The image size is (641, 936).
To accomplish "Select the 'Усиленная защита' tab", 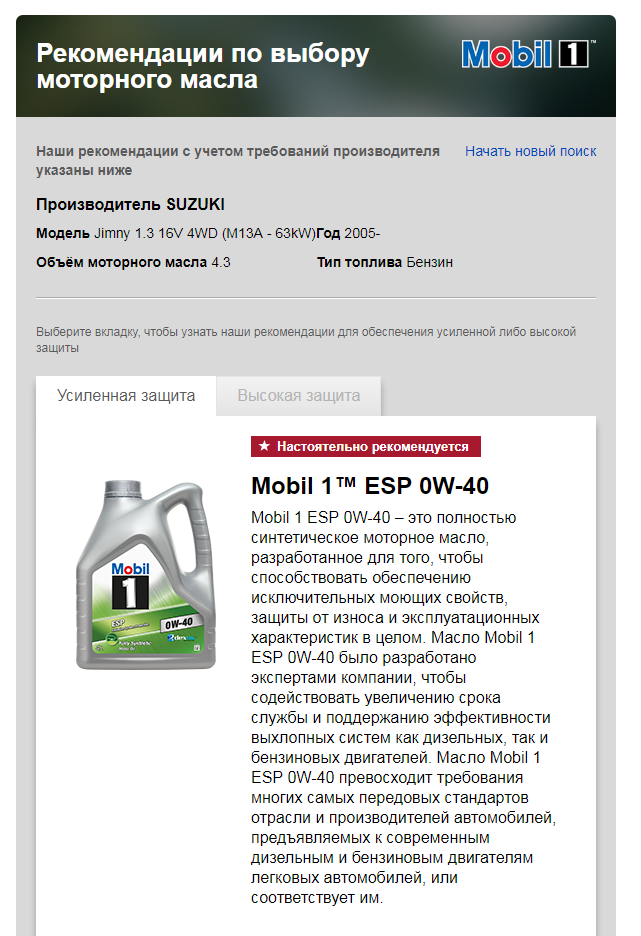I will [x=126, y=395].
